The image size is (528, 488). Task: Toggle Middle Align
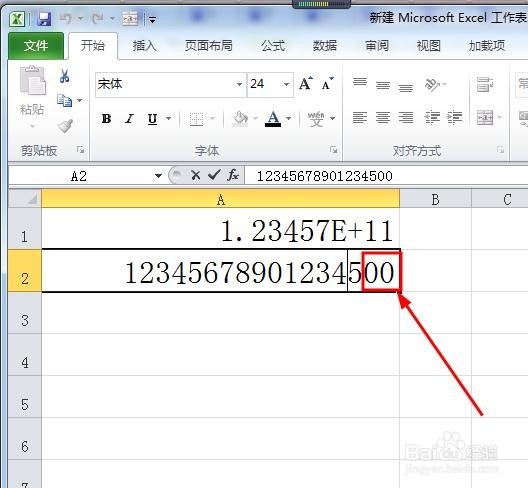point(383,85)
